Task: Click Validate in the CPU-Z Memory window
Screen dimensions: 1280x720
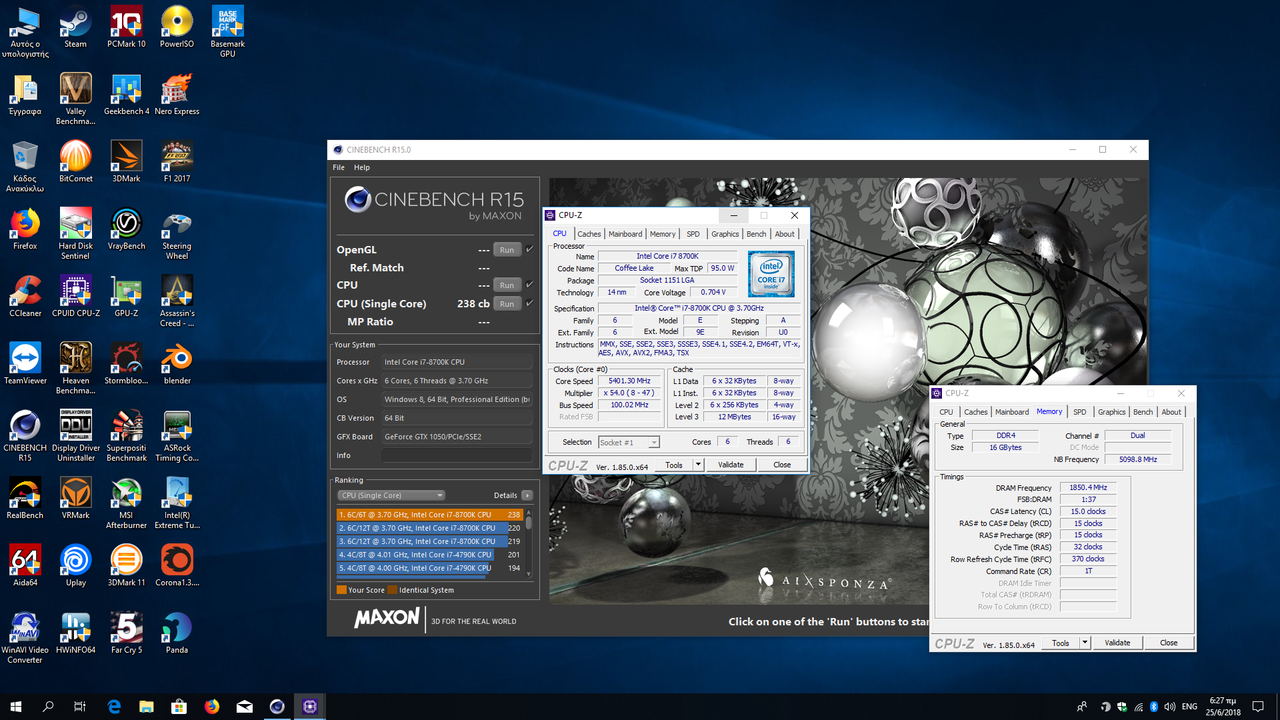Action: coord(1118,642)
